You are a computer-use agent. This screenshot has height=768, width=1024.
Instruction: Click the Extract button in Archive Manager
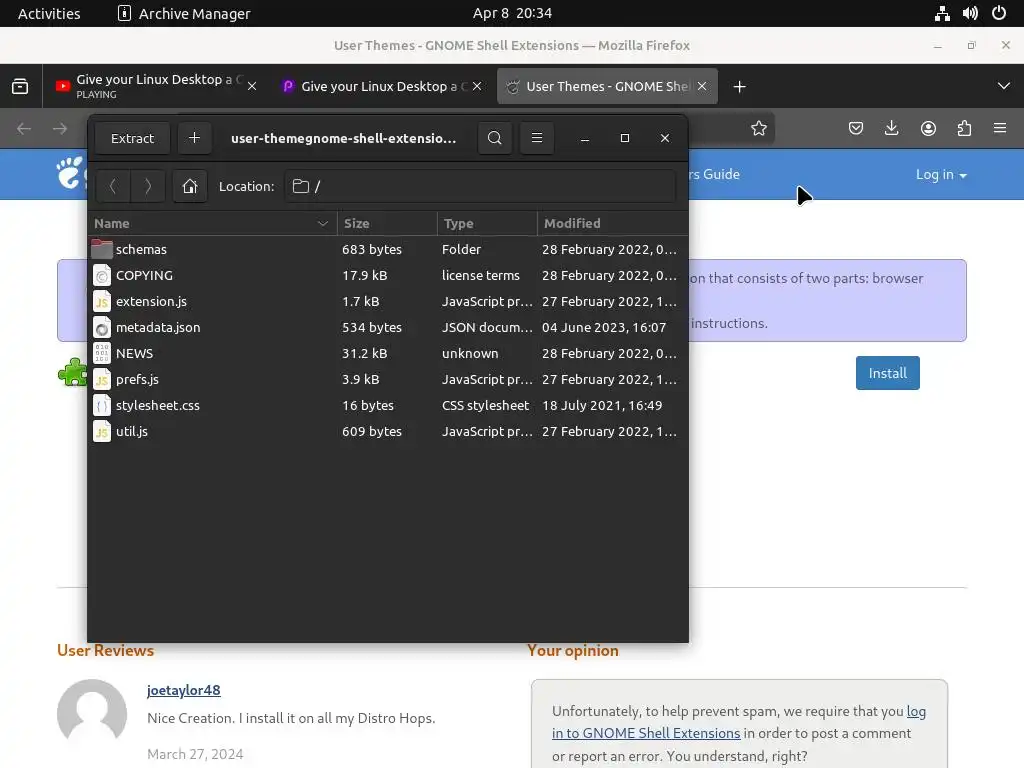click(x=132, y=138)
